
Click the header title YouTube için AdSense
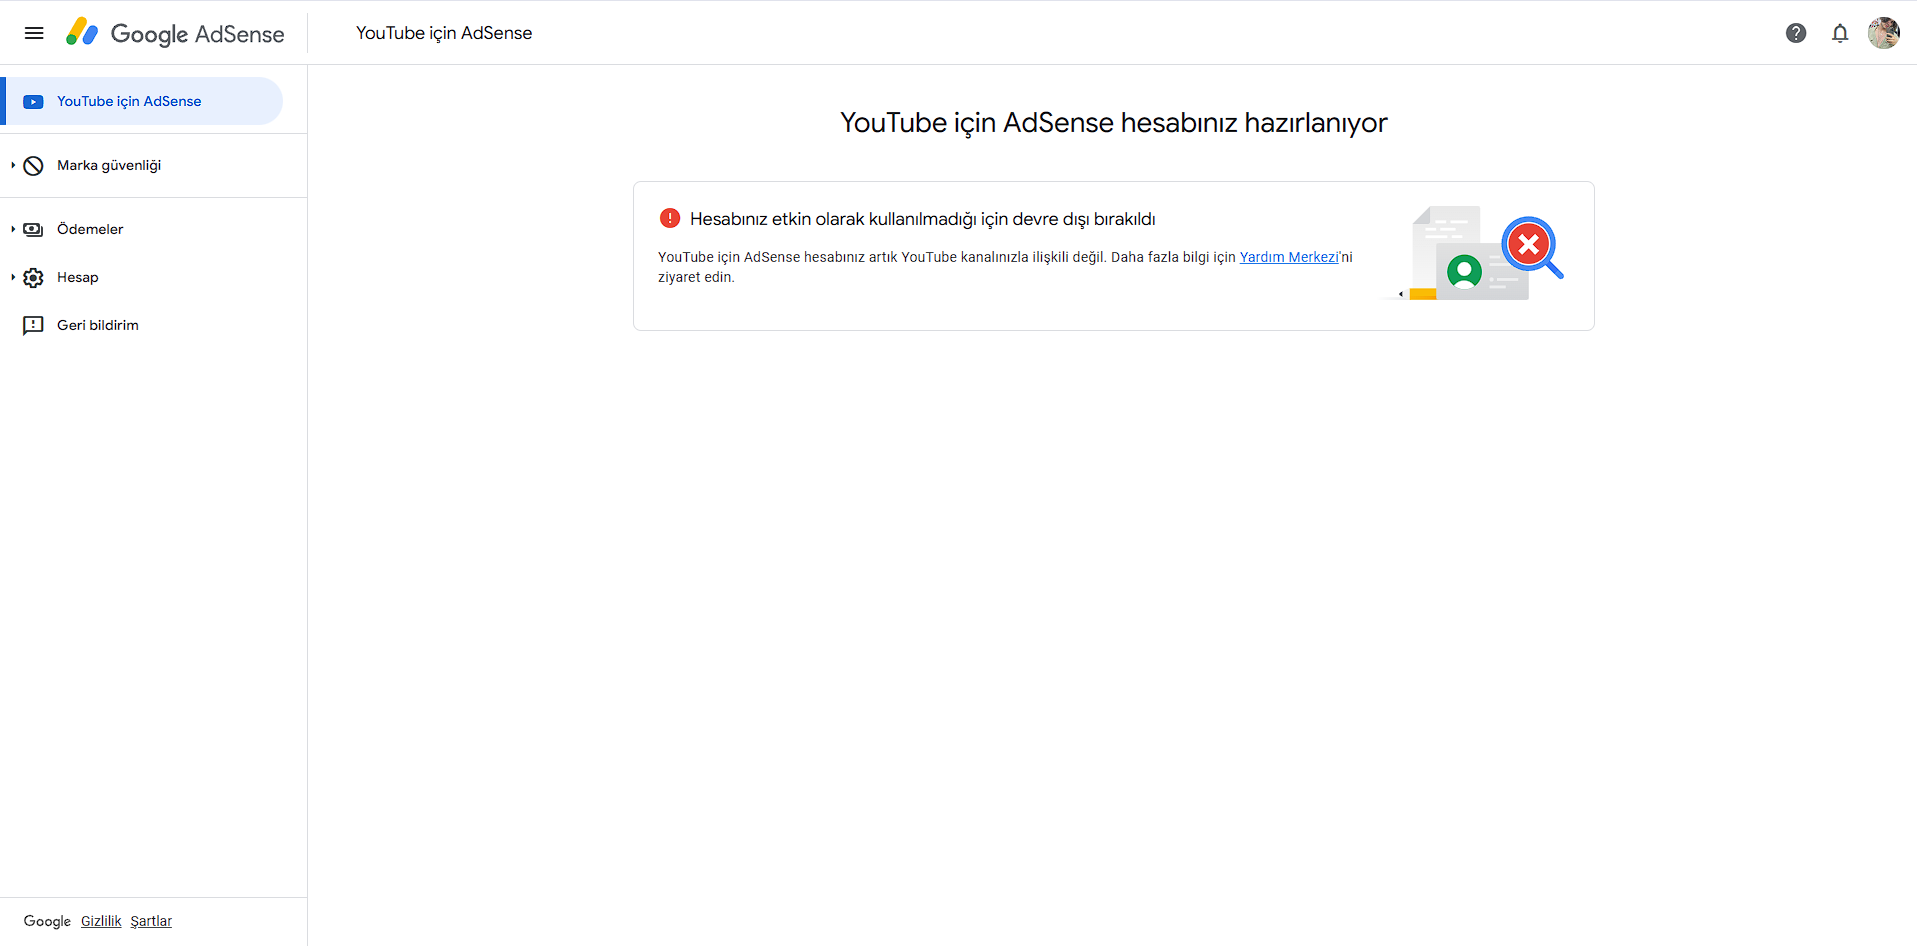444,33
